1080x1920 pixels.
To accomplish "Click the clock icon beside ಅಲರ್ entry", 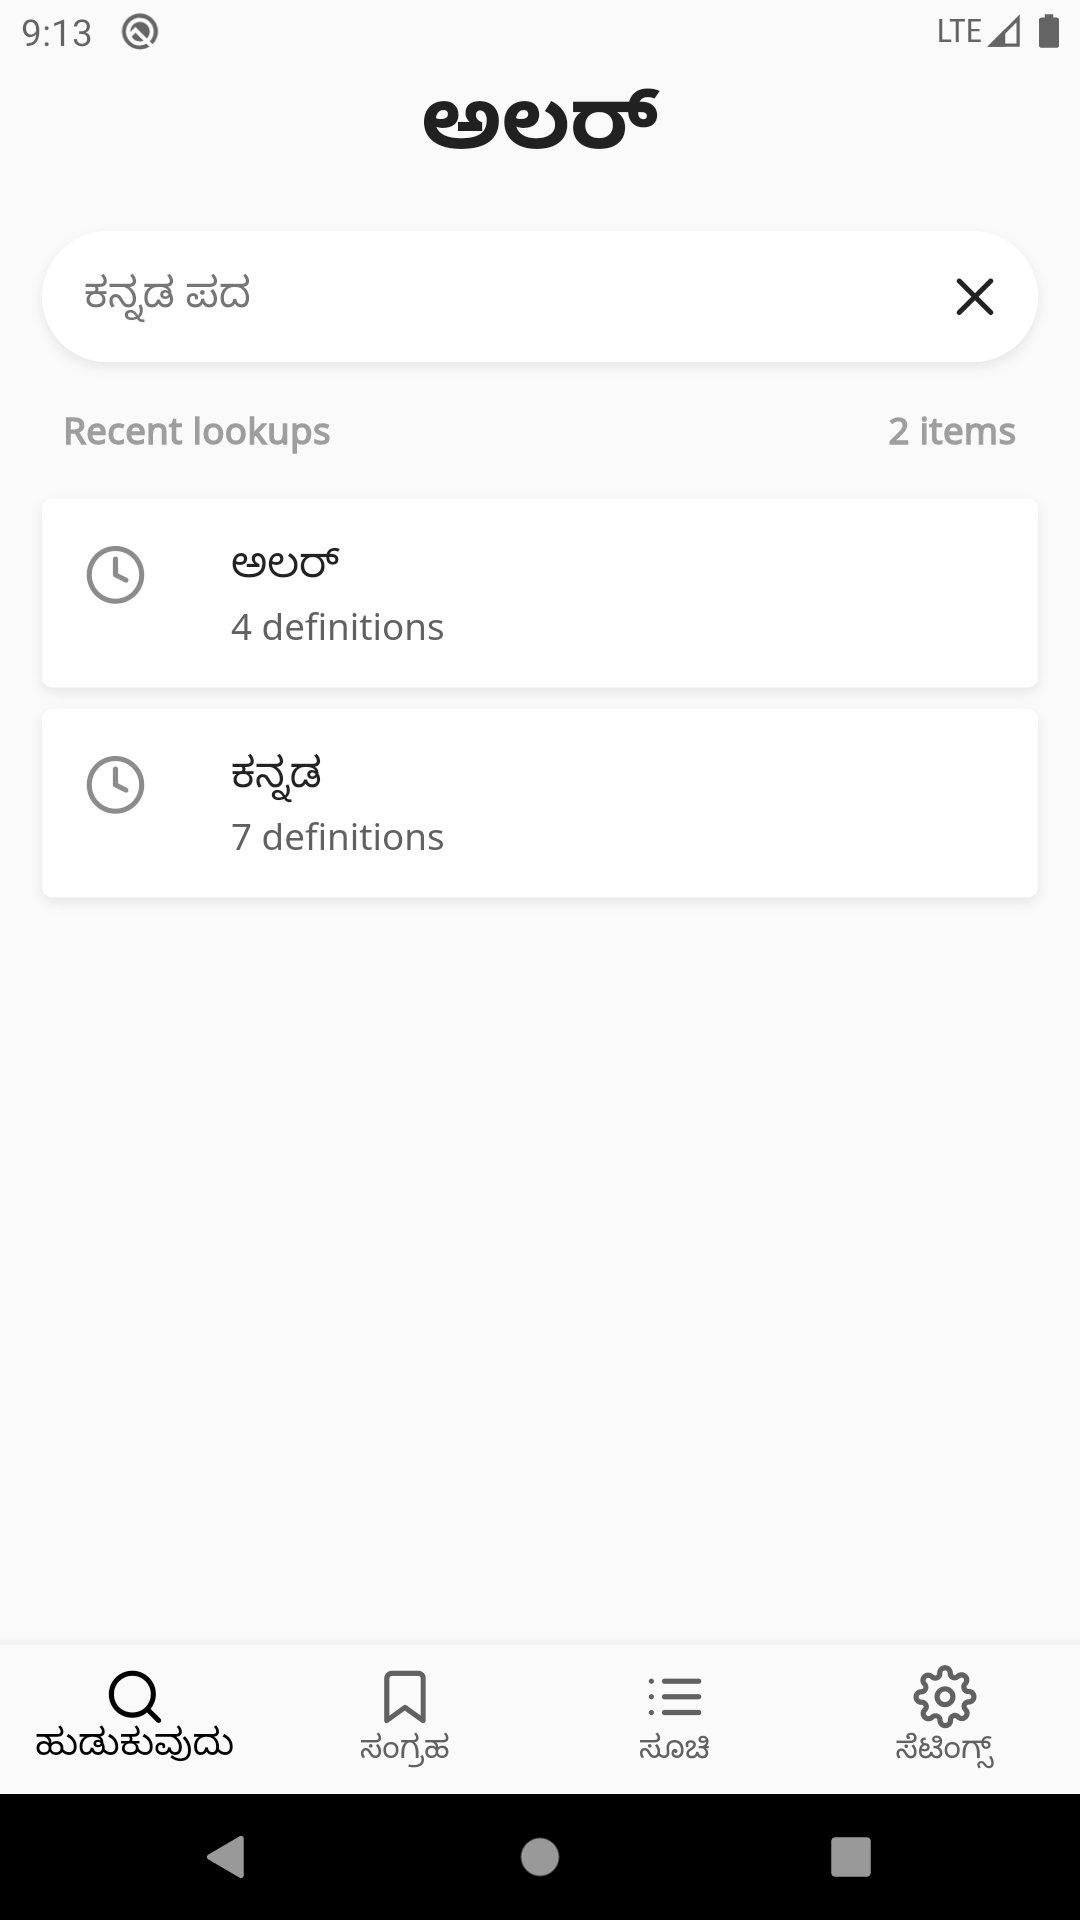I will [115, 575].
